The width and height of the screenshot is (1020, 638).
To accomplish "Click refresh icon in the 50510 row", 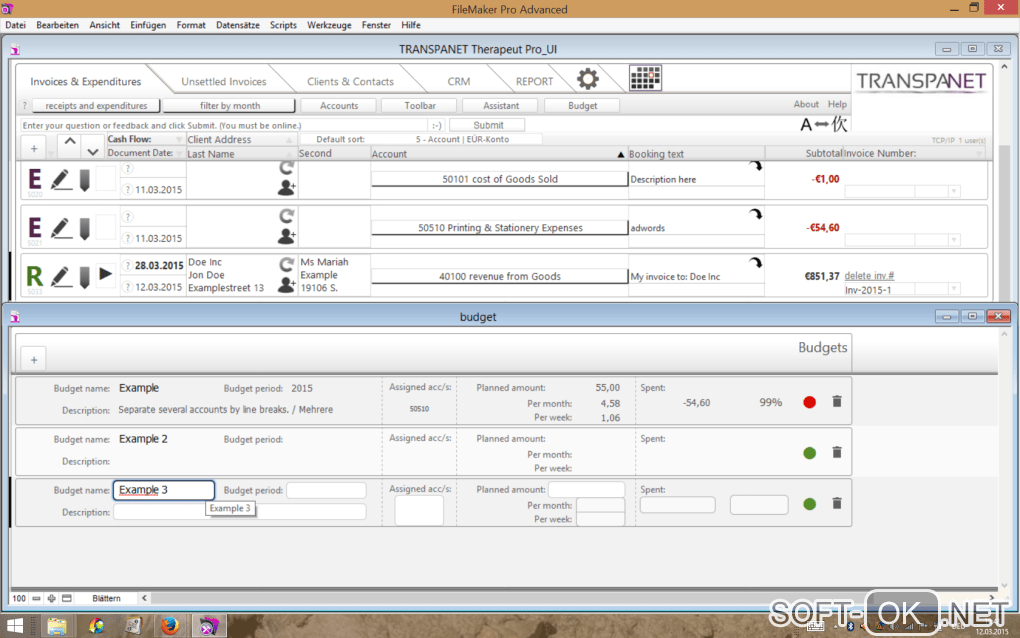I will pos(286,215).
